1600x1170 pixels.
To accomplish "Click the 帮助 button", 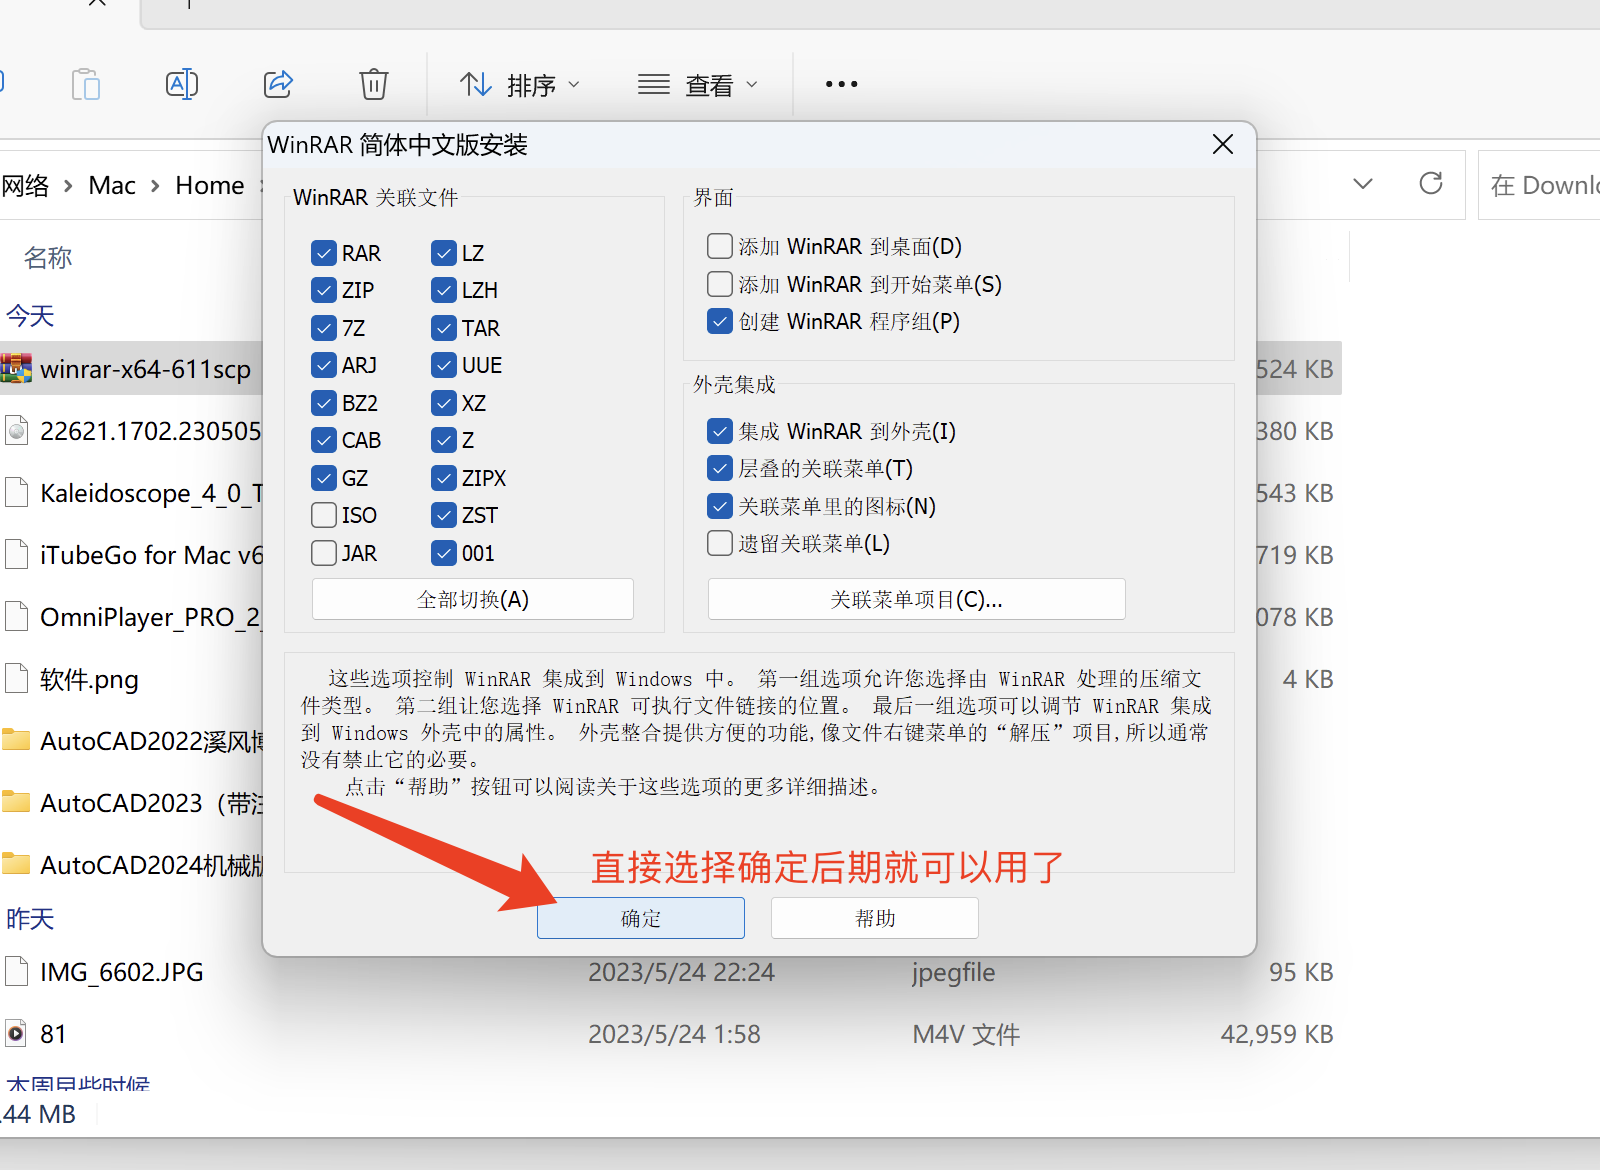I will pyautogui.click(x=875, y=918).
